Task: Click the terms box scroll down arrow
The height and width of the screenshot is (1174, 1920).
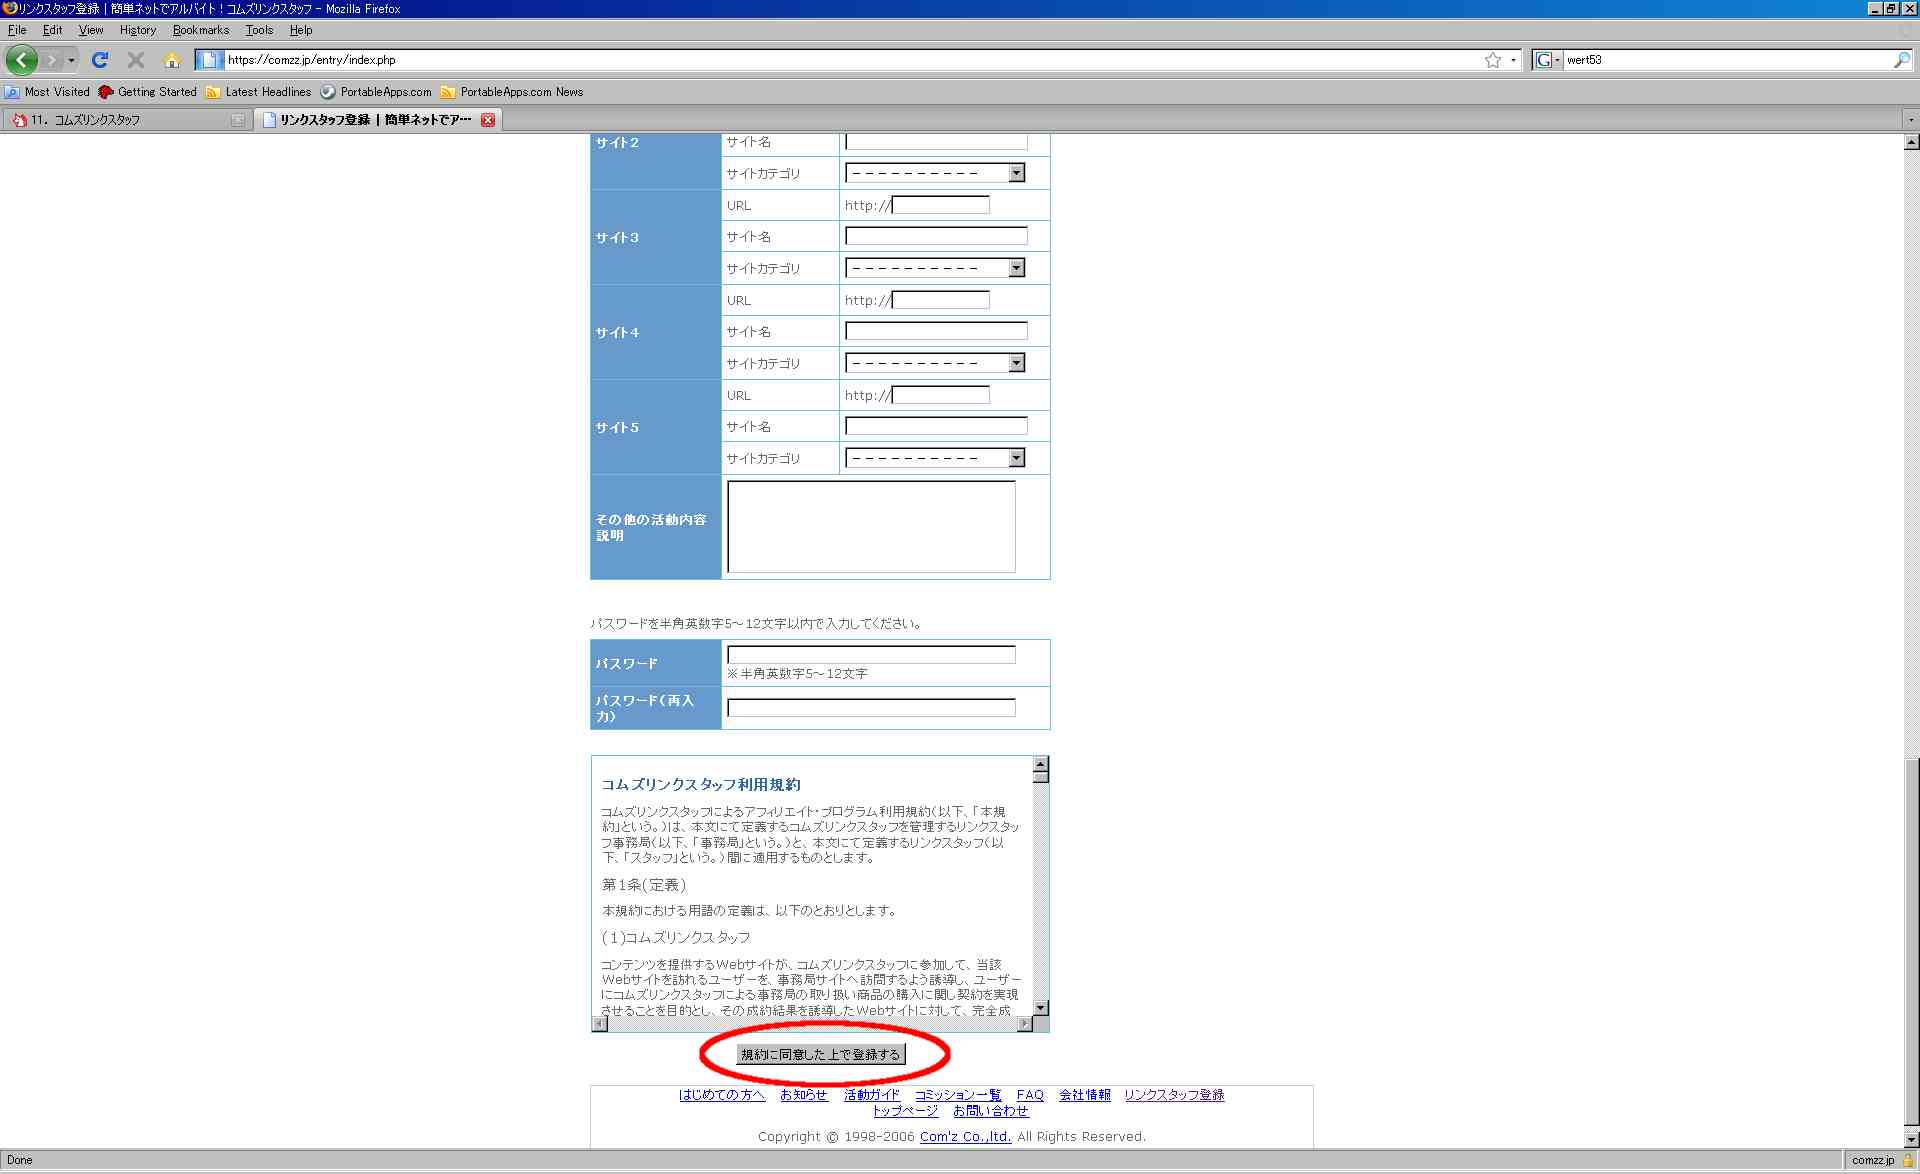Action: (x=1041, y=1008)
